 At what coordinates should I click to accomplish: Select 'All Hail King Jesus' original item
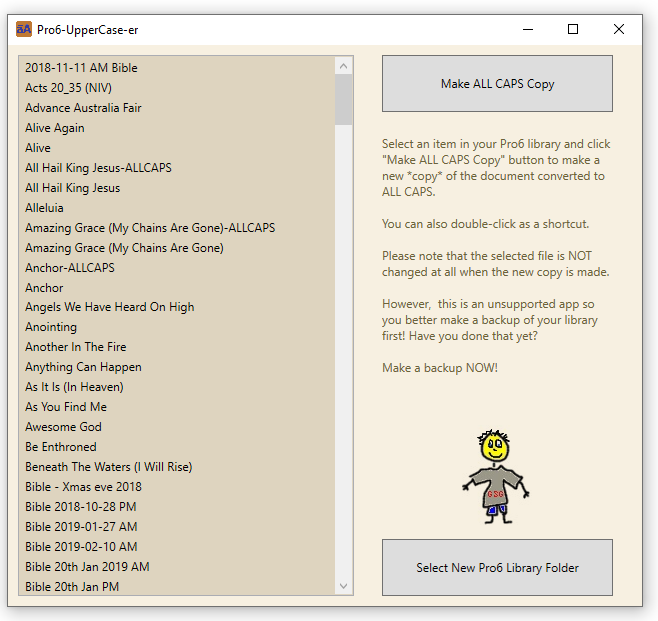click(177, 188)
